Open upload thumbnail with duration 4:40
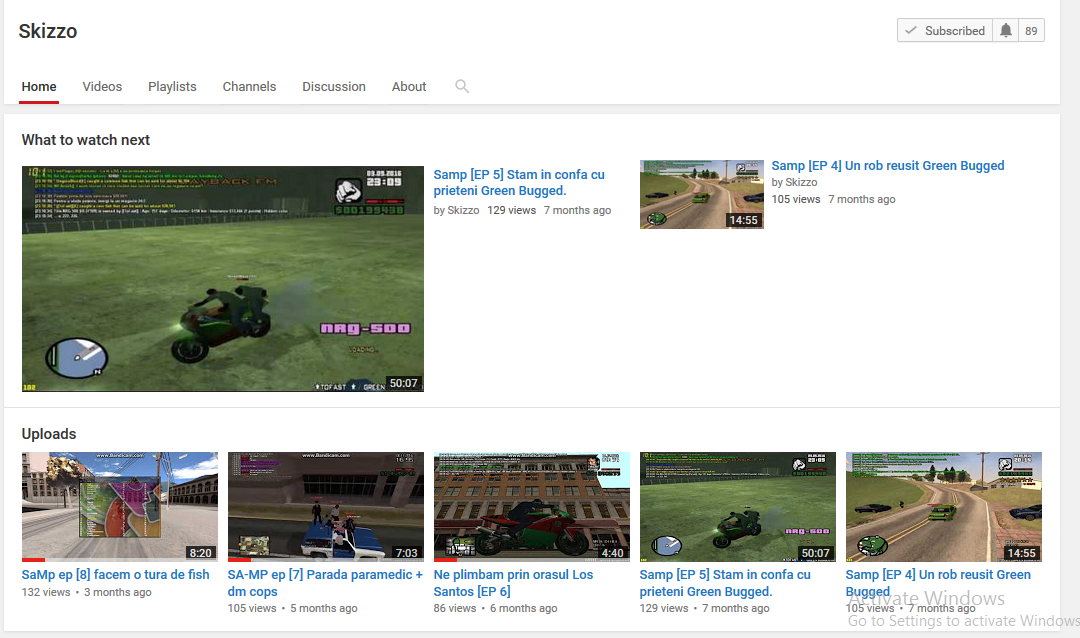The height and width of the screenshot is (638, 1080). click(532, 507)
